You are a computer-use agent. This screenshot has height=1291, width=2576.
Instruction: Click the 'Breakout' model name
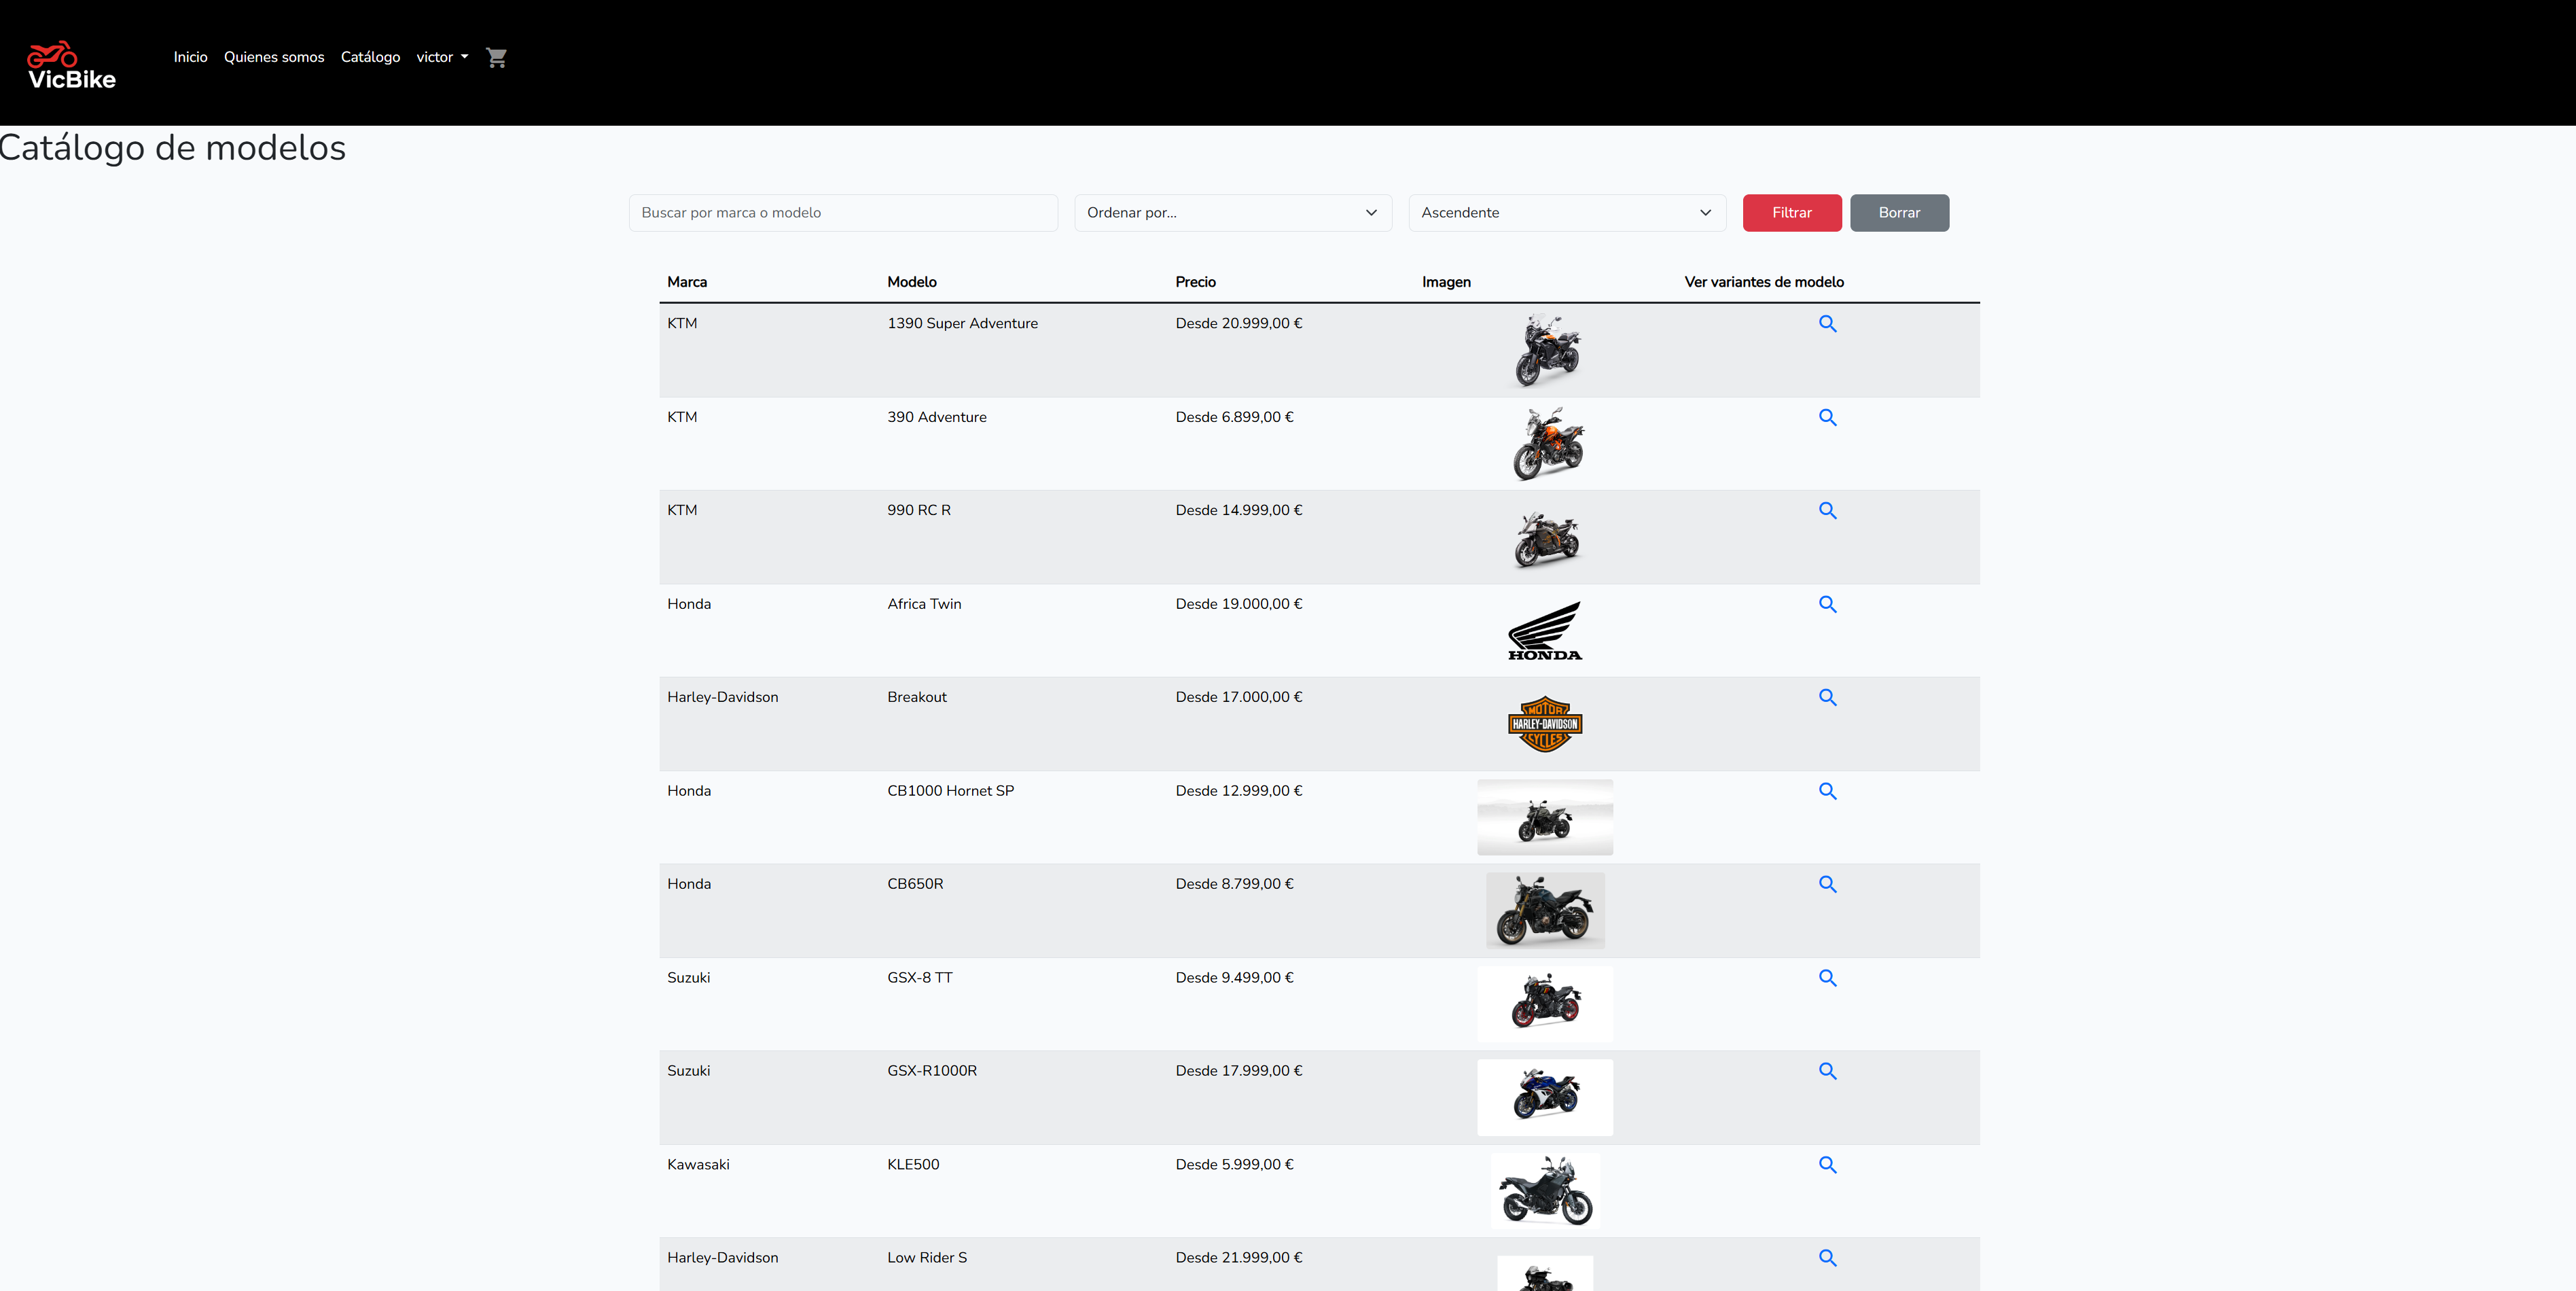917,697
